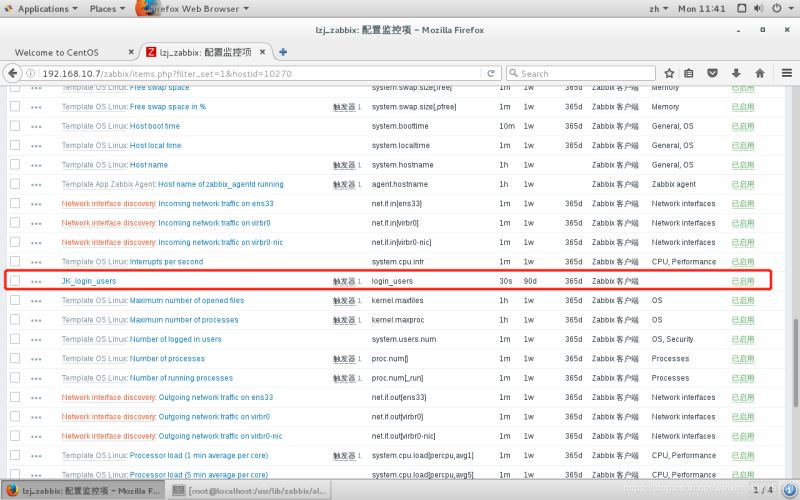This screenshot has width=800, height=500.
Task: Focus the Firefox Search input box
Action: click(x=581, y=73)
